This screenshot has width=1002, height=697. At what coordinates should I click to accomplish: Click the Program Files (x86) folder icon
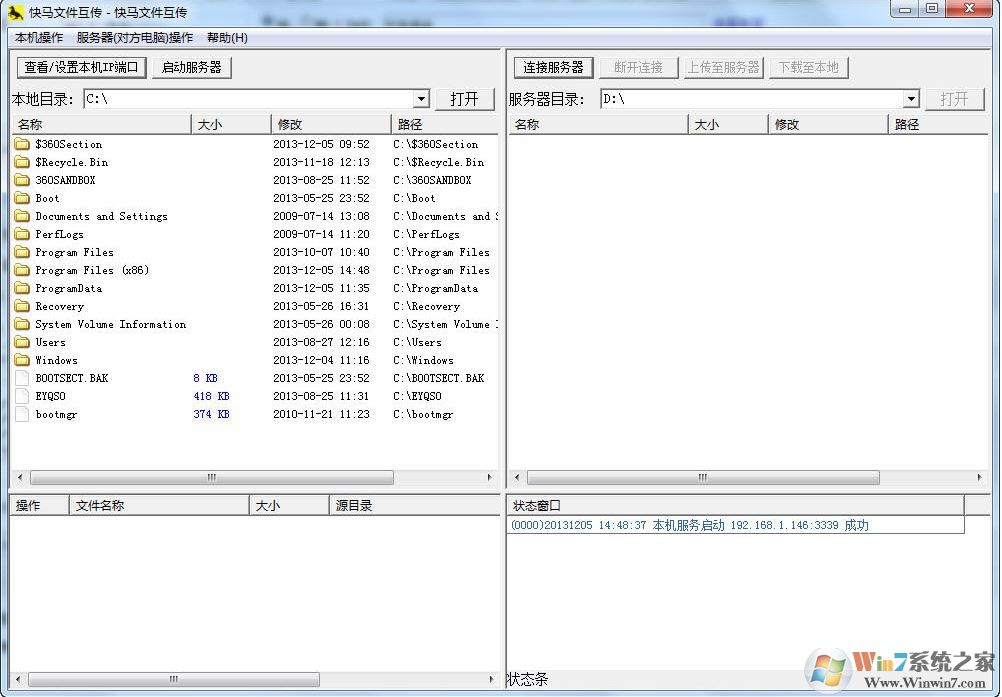(22, 270)
